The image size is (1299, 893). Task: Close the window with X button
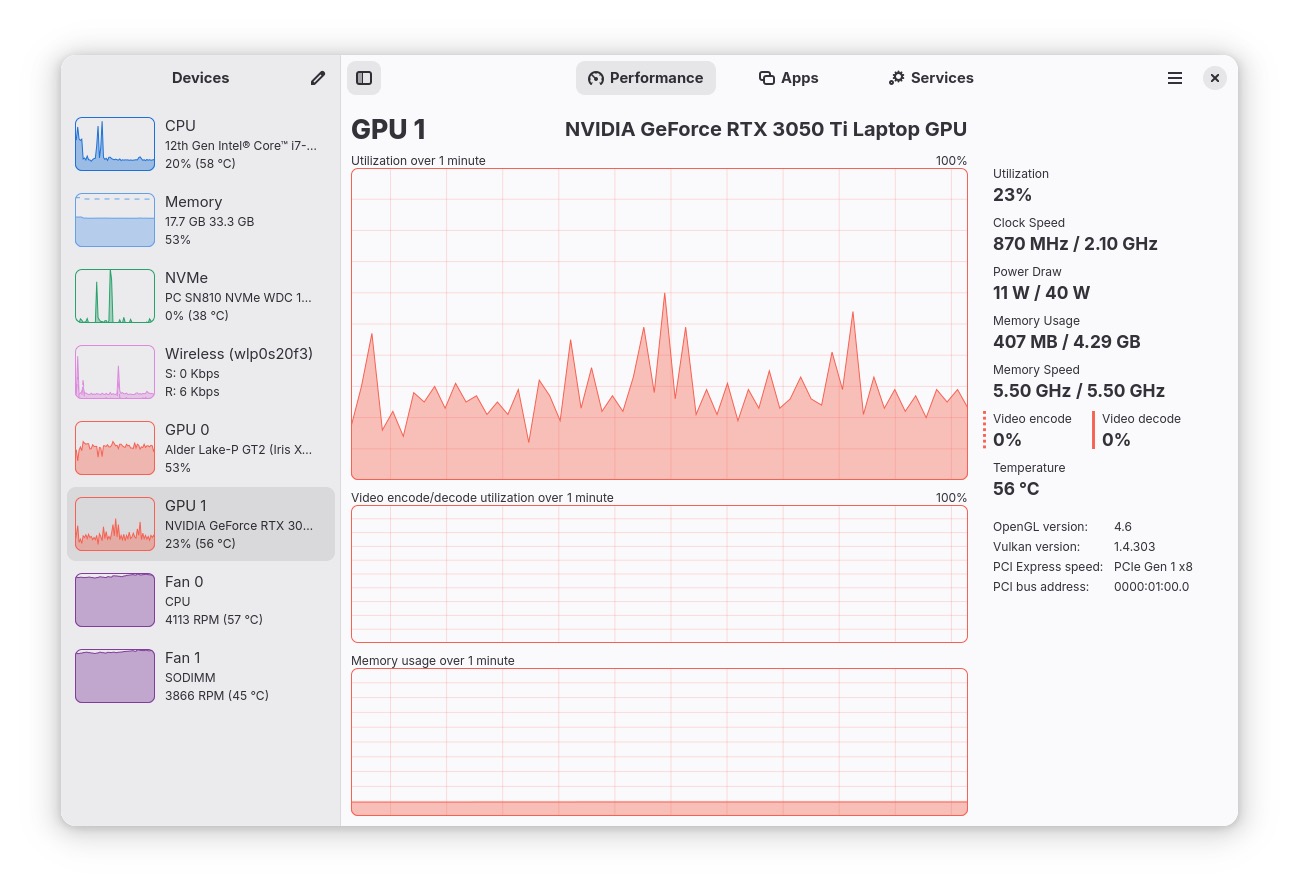1215,78
